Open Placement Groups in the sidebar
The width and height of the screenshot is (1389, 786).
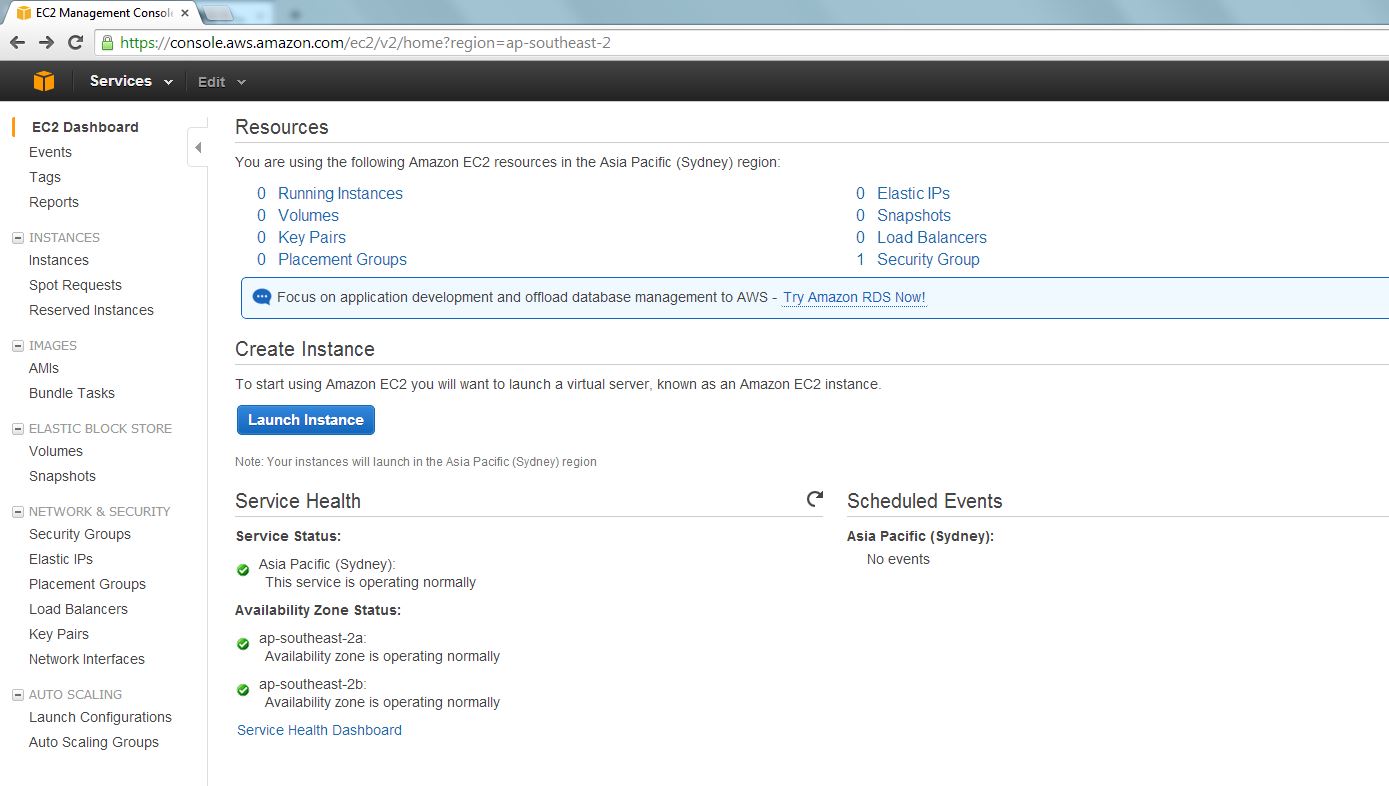coord(87,584)
